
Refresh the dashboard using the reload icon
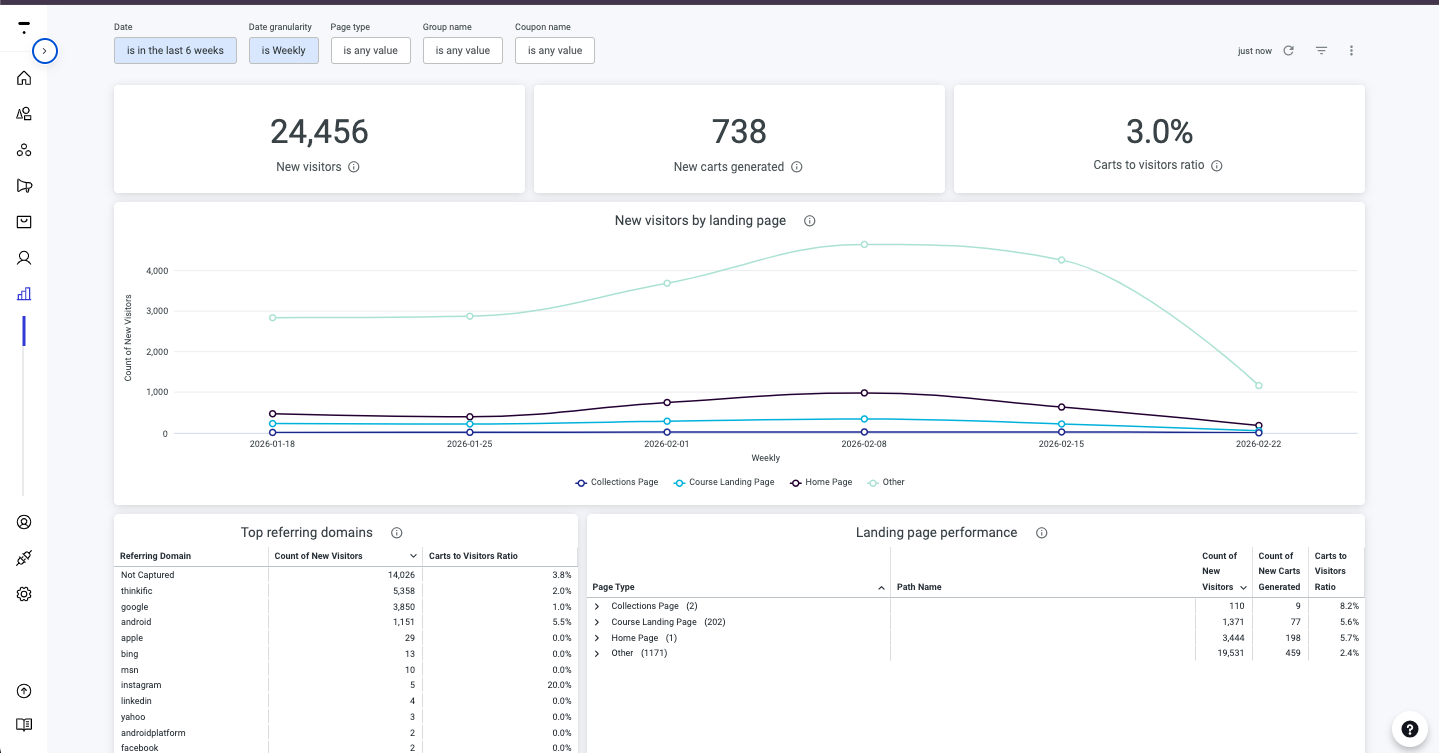click(1290, 50)
